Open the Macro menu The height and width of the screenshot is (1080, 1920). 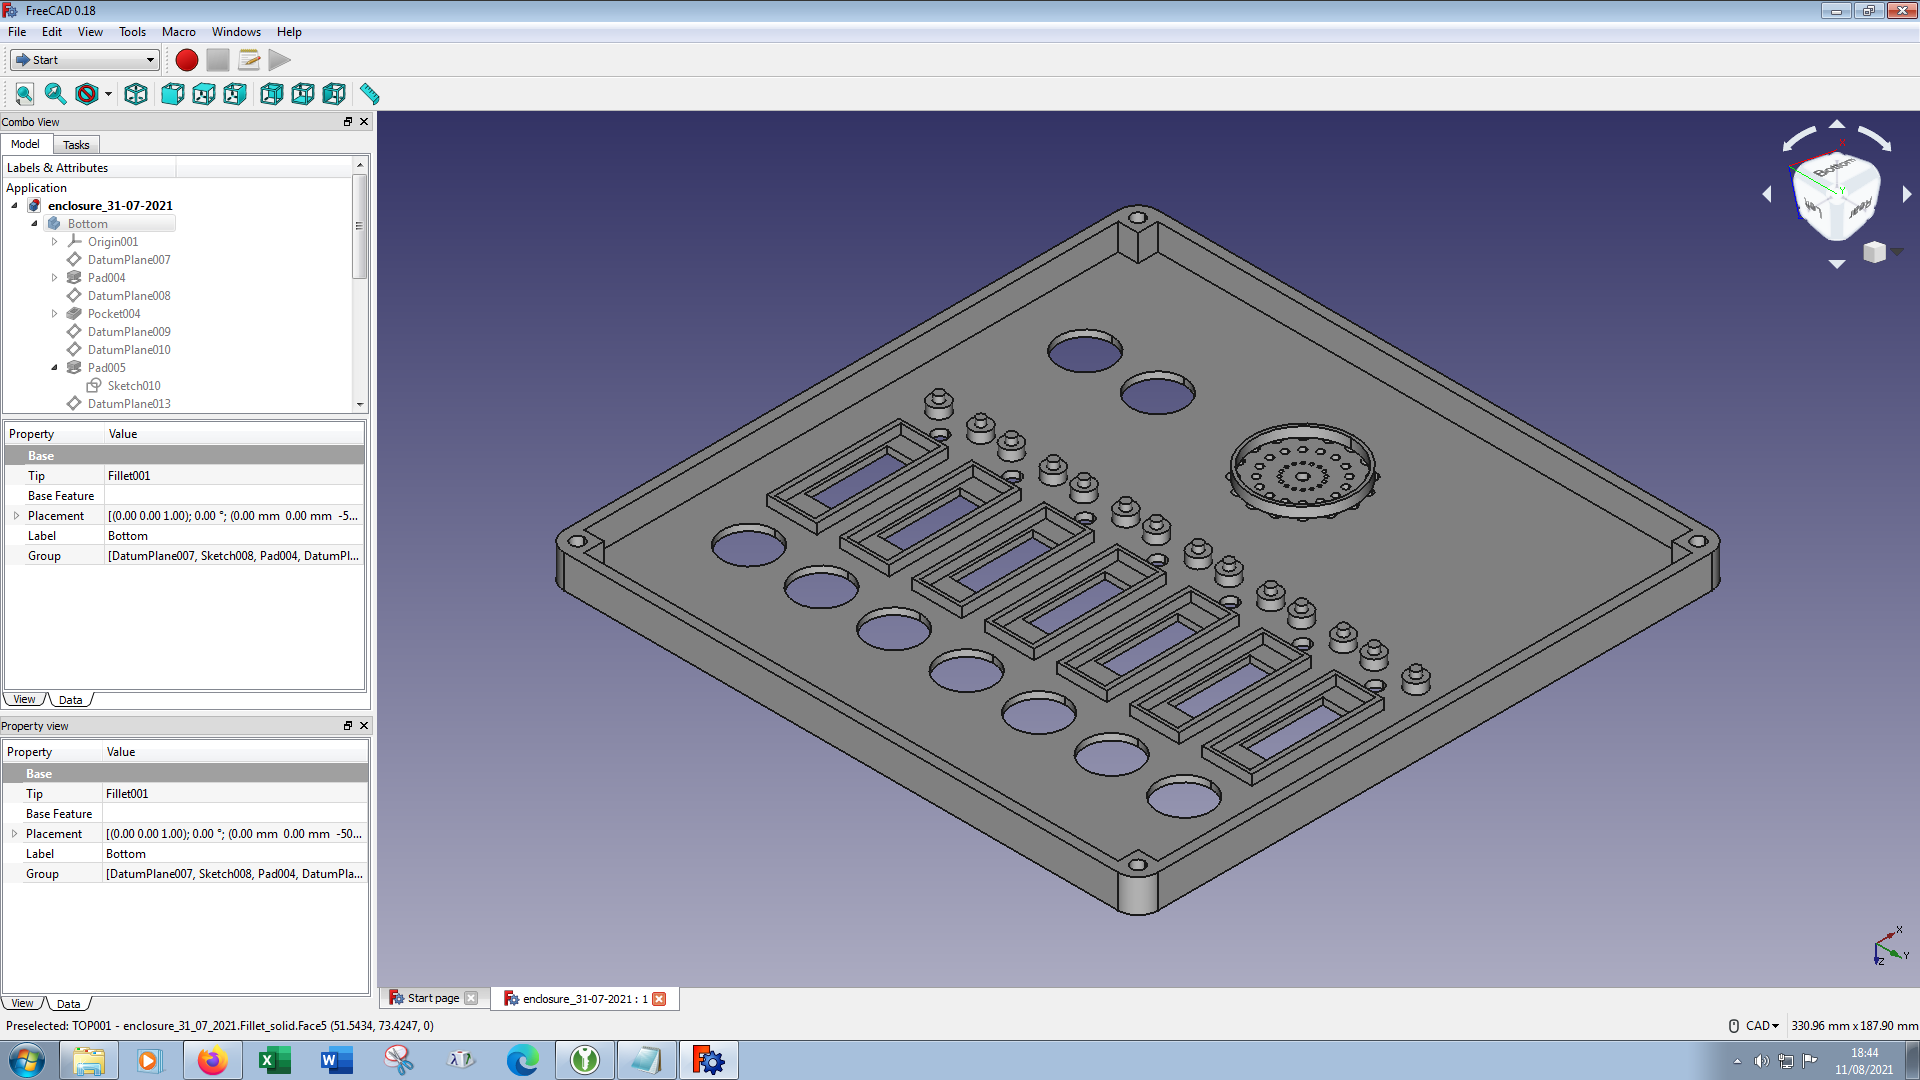tap(178, 32)
